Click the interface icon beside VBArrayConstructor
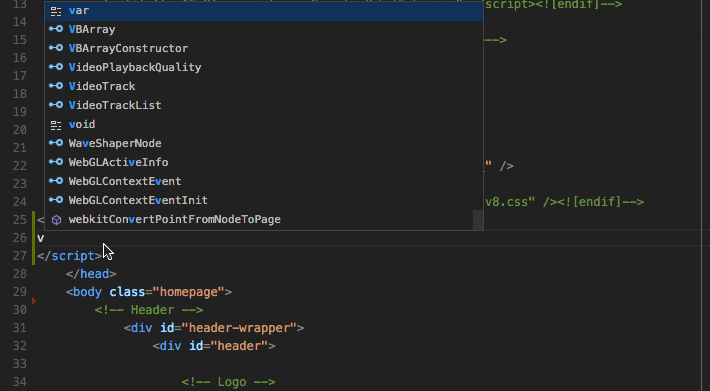Screen dimensions: 710x391 pyautogui.click(x=56, y=48)
